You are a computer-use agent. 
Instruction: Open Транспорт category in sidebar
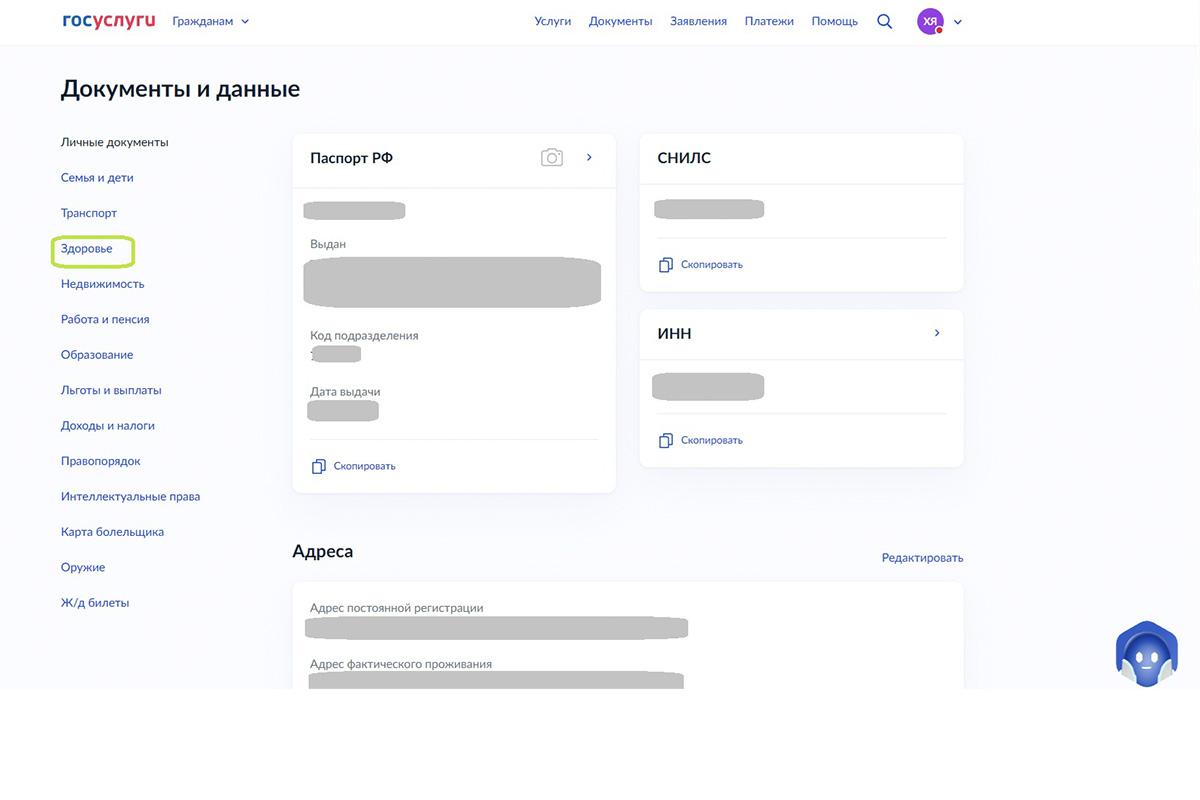click(89, 213)
